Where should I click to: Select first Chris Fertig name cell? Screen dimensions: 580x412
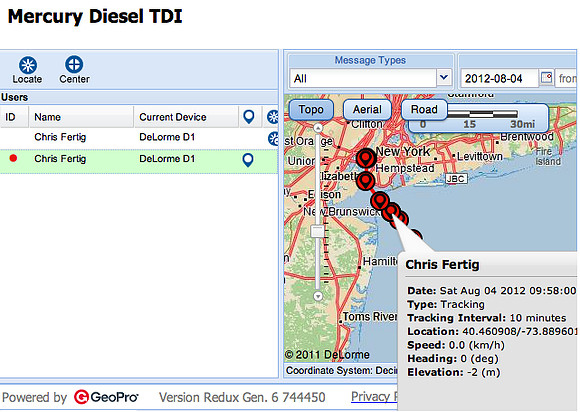(60, 137)
